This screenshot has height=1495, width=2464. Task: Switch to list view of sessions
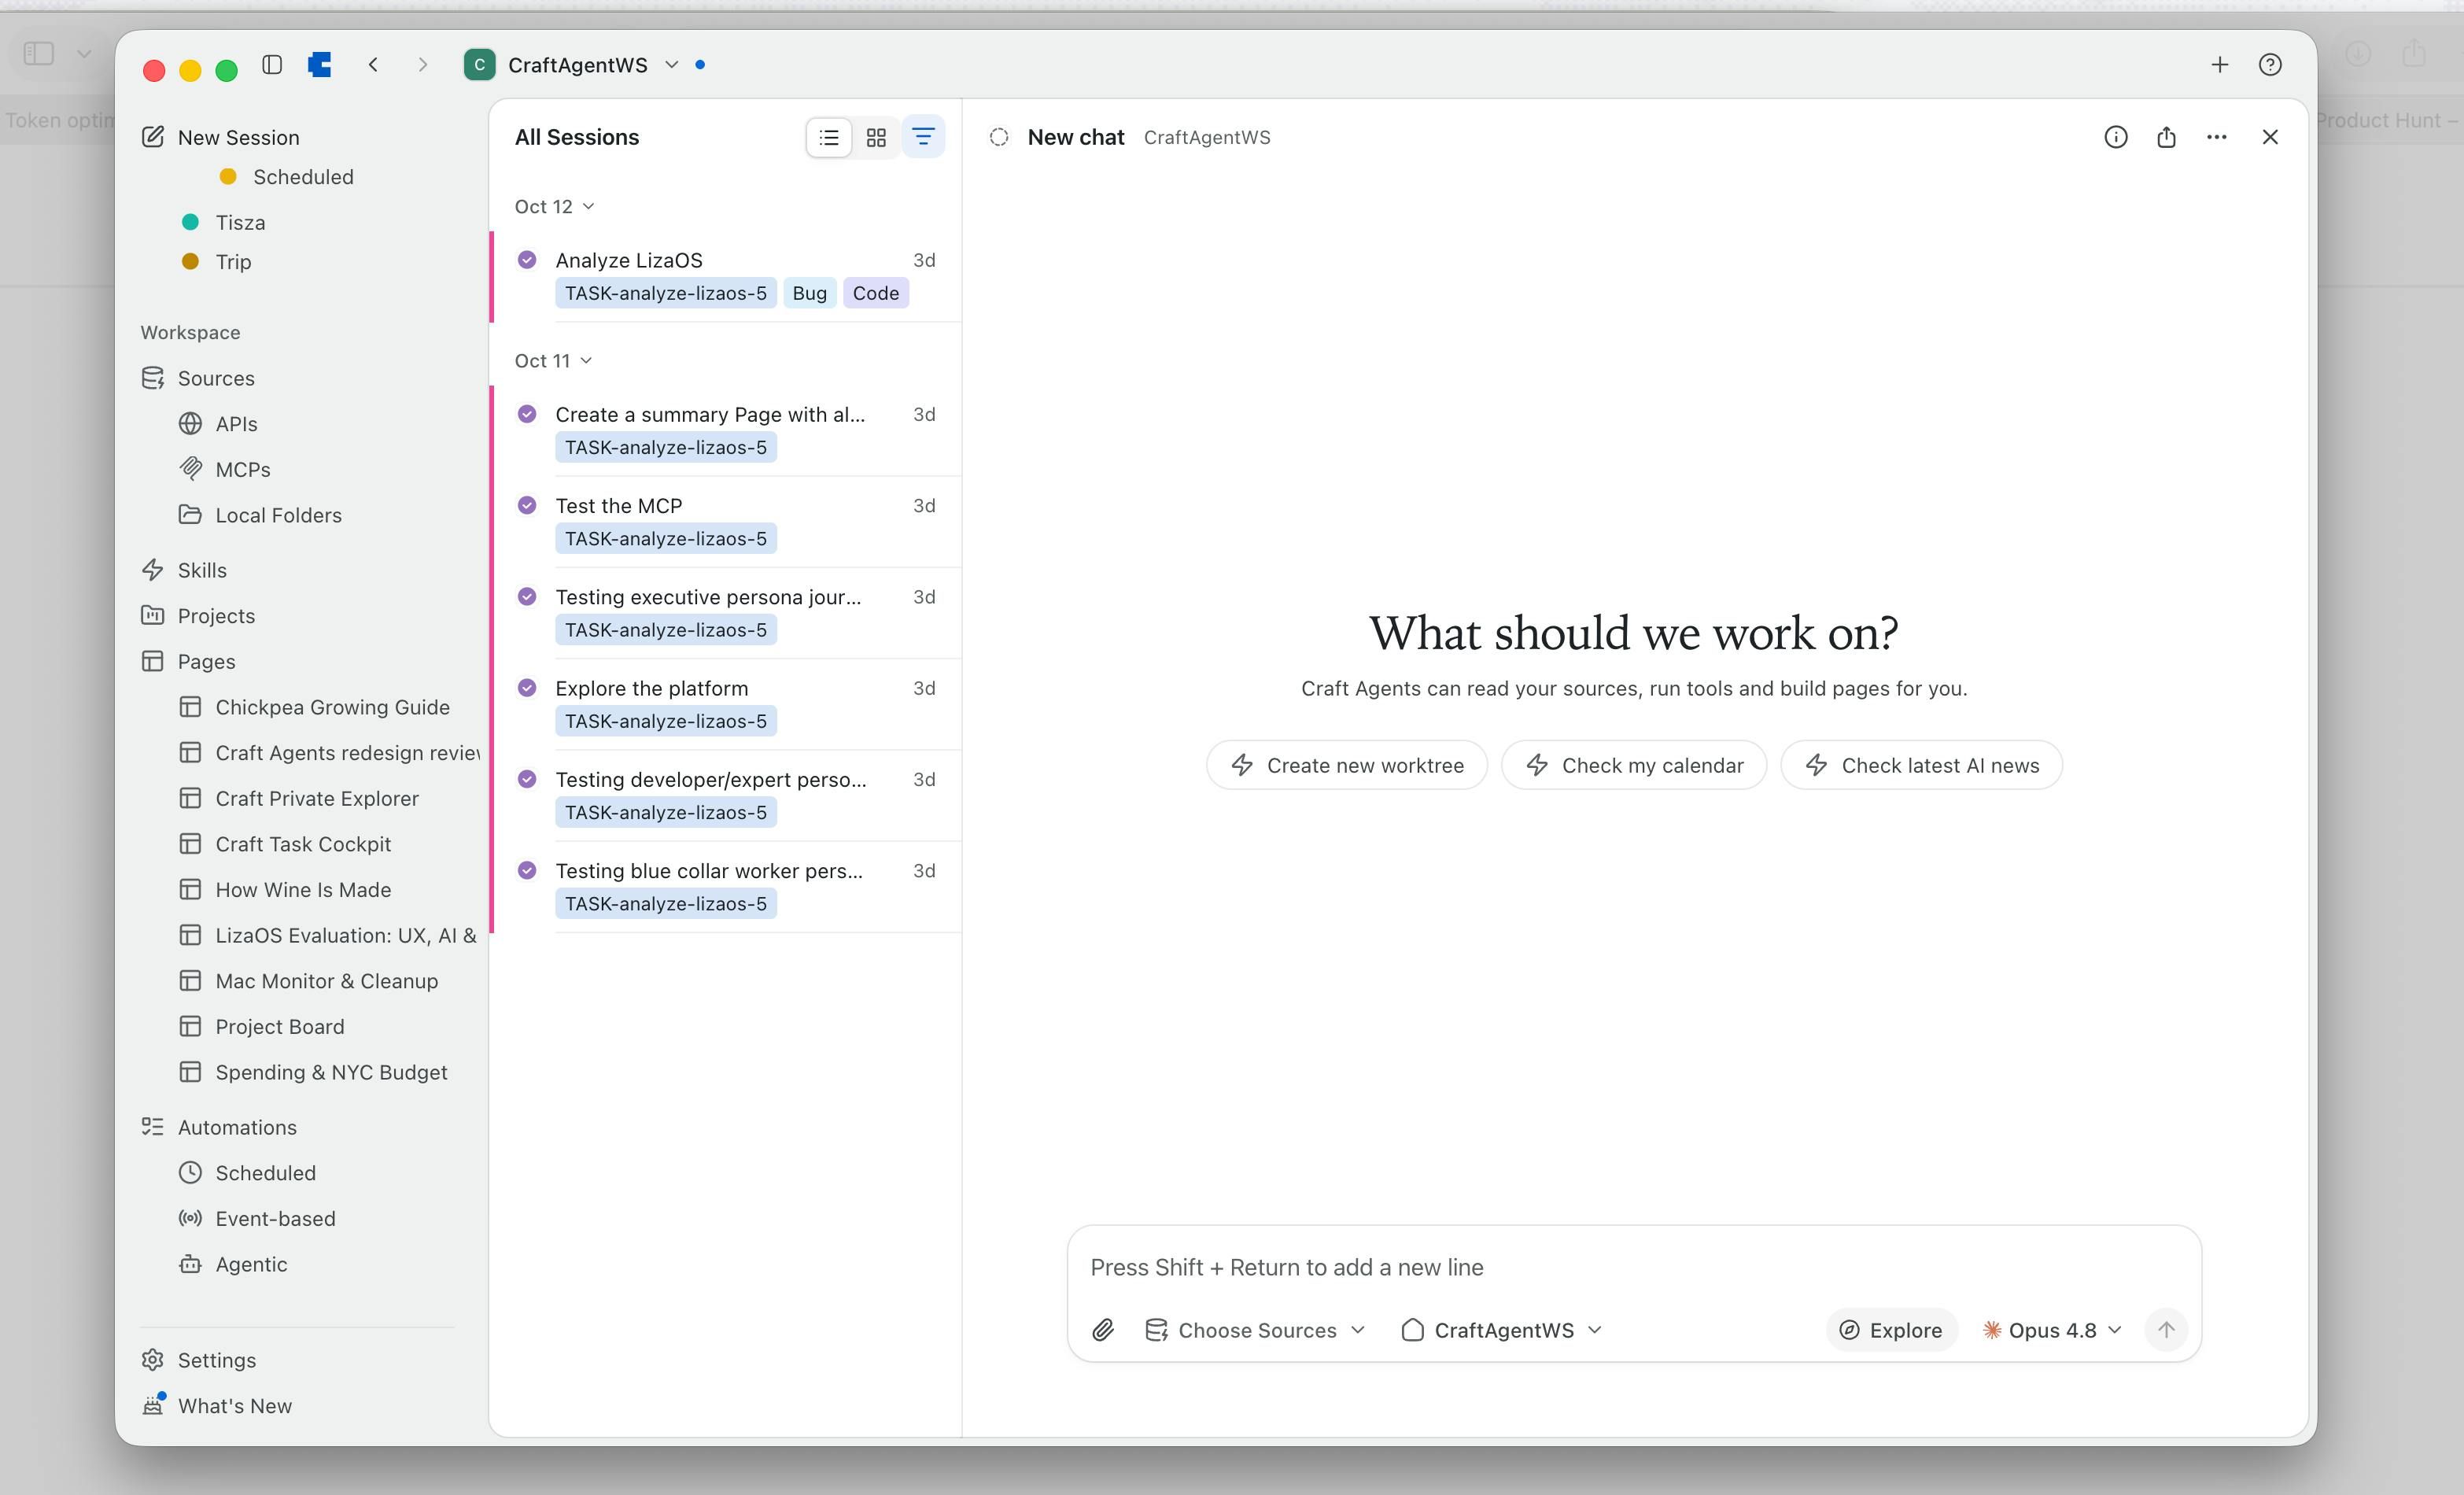pyautogui.click(x=828, y=137)
